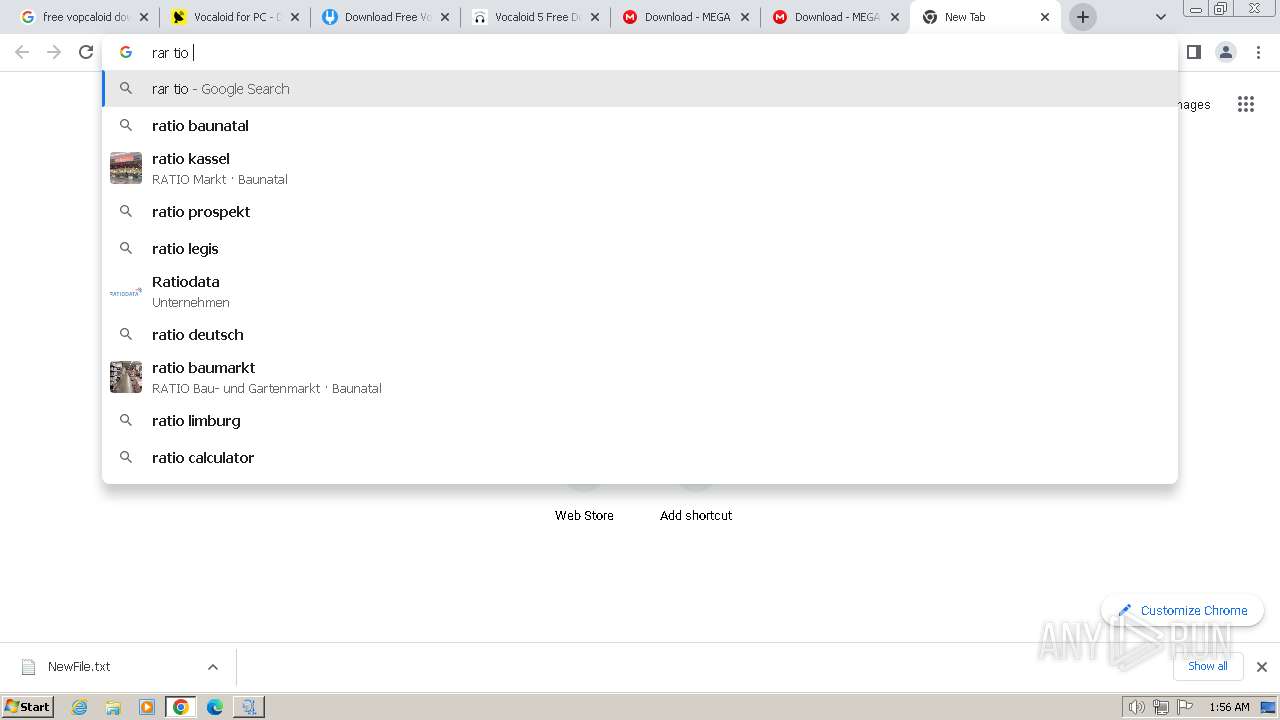This screenshot has width=1280, height=720.
Task: Open the Chrome profile avatar
Action: pos(1226,52)
